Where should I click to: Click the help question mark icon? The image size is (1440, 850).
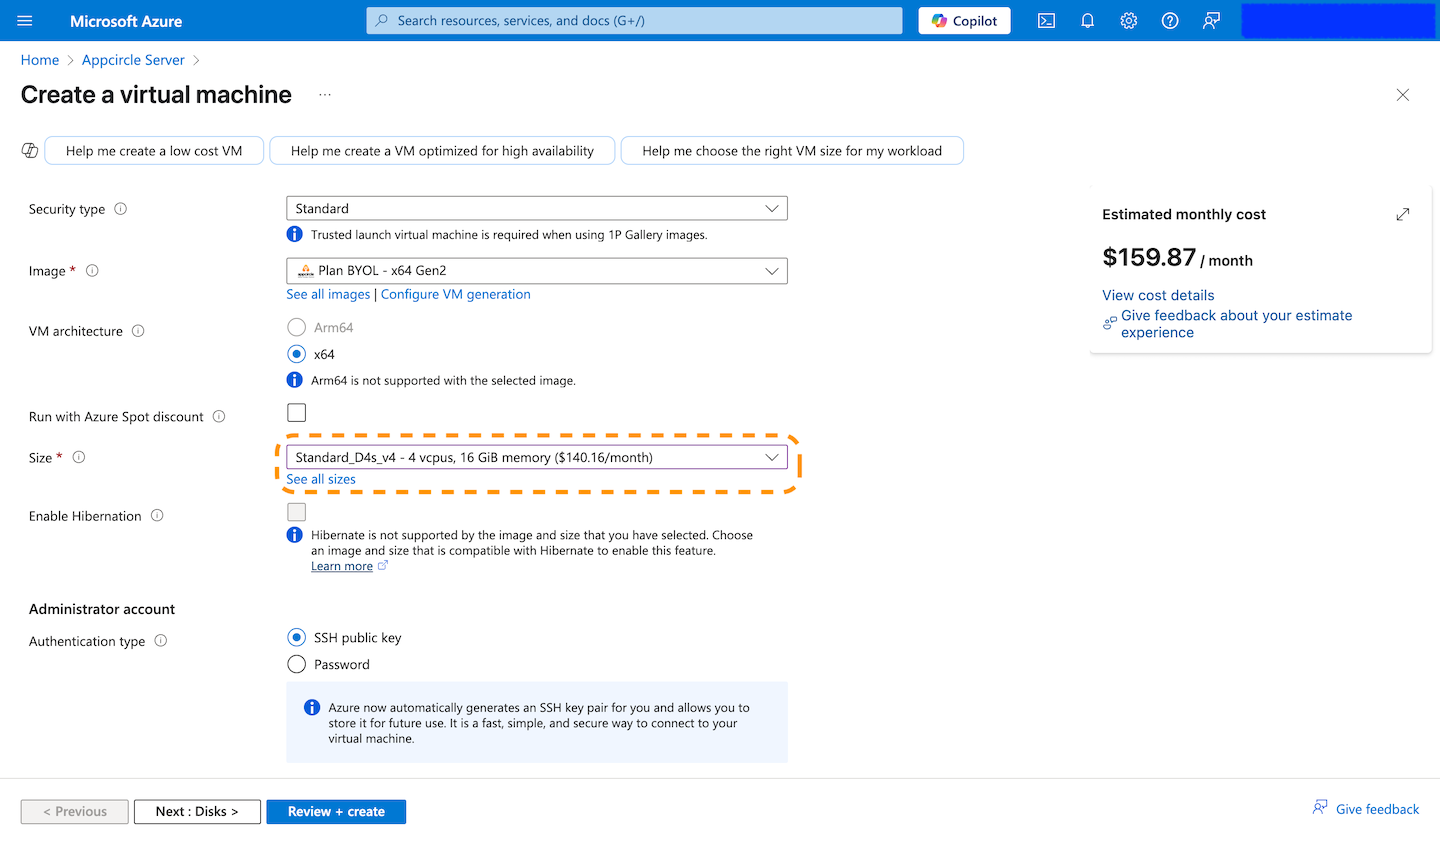(x=1169, y=21)
